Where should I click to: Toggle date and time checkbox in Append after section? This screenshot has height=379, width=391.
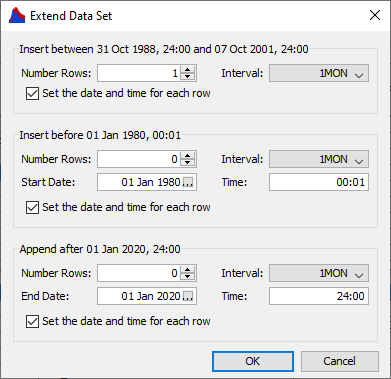coord(32,321)
